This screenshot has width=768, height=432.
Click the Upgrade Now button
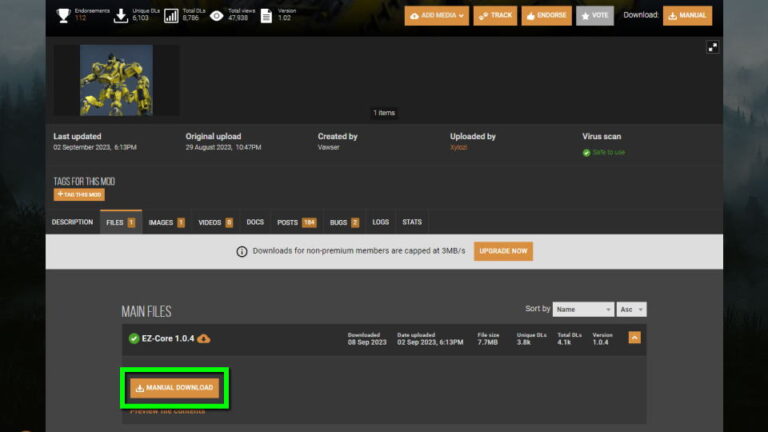pyautogui.click(x=503, y=251)
